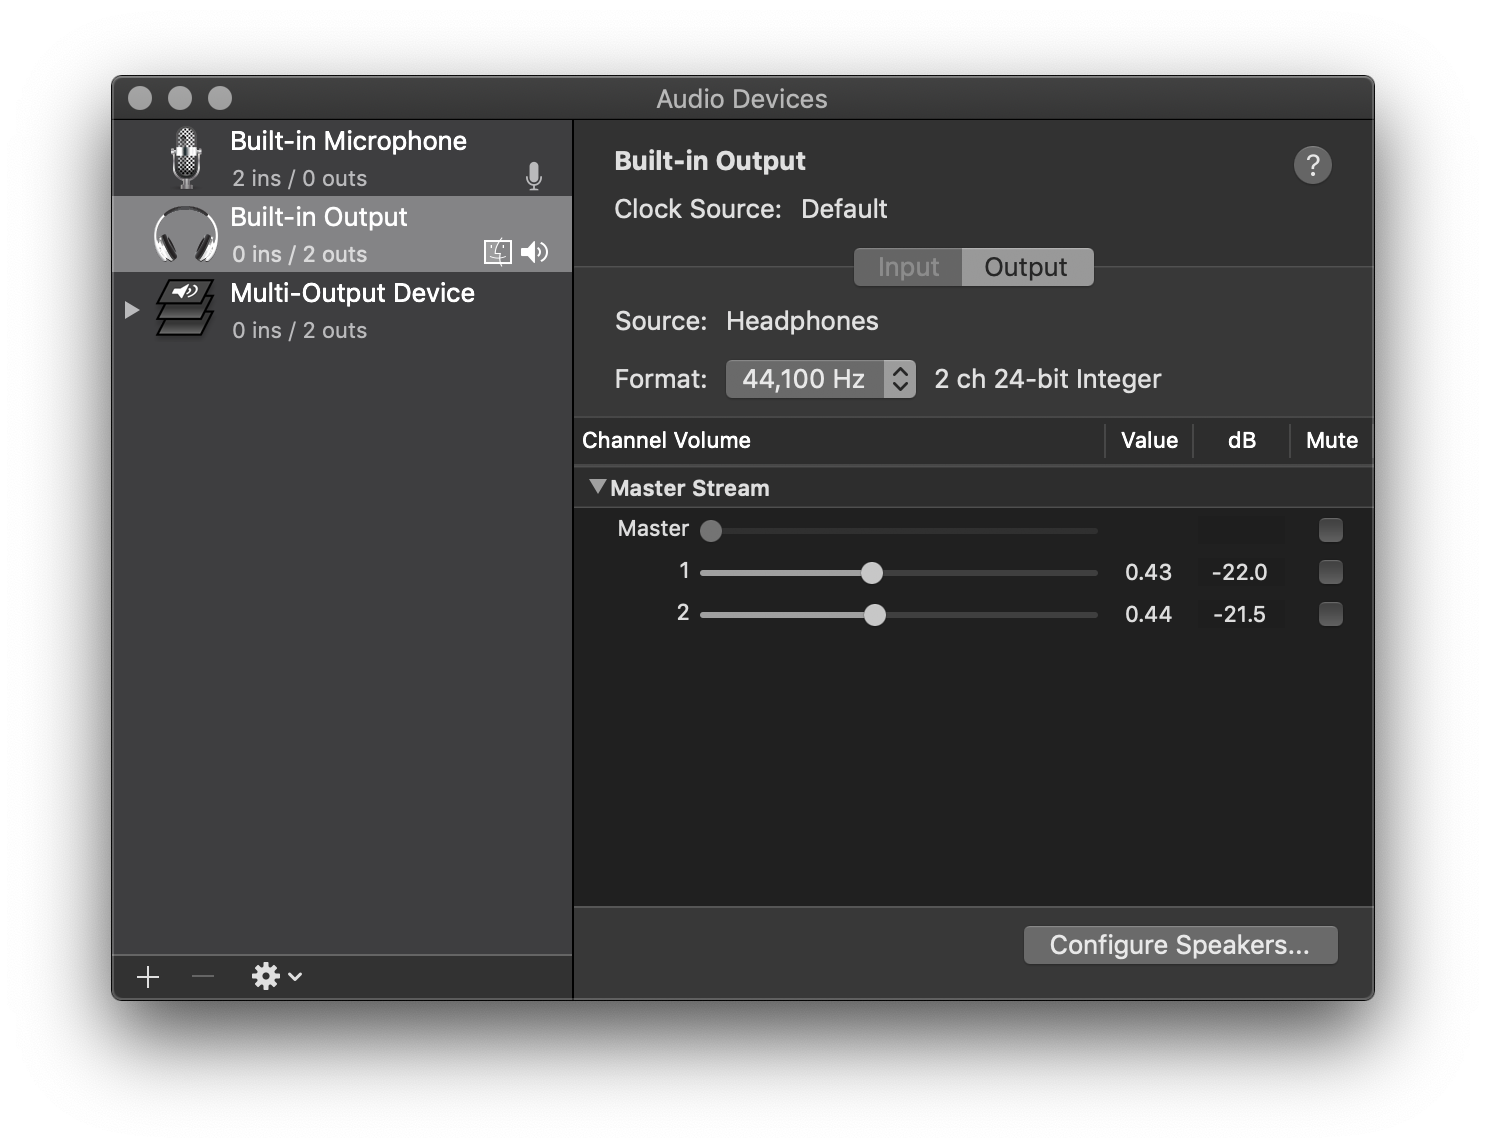Click the channel 1 value field 0.43

click(x=1148, y=572)
